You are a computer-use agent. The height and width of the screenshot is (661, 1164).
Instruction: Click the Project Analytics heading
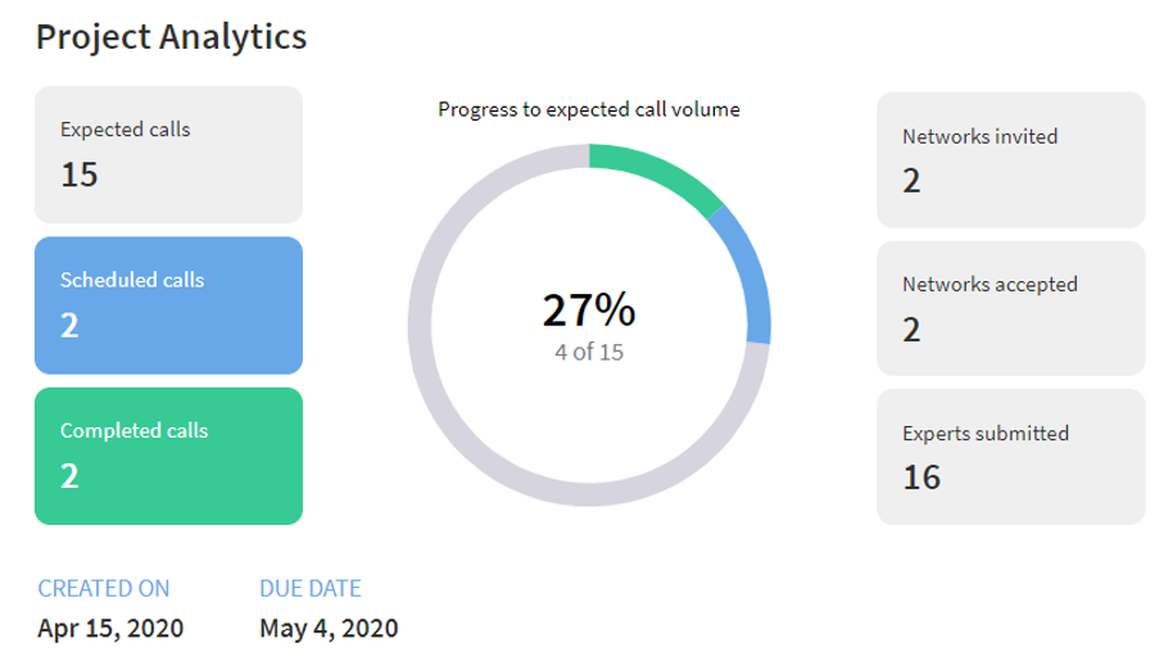(x=171, y=37)
